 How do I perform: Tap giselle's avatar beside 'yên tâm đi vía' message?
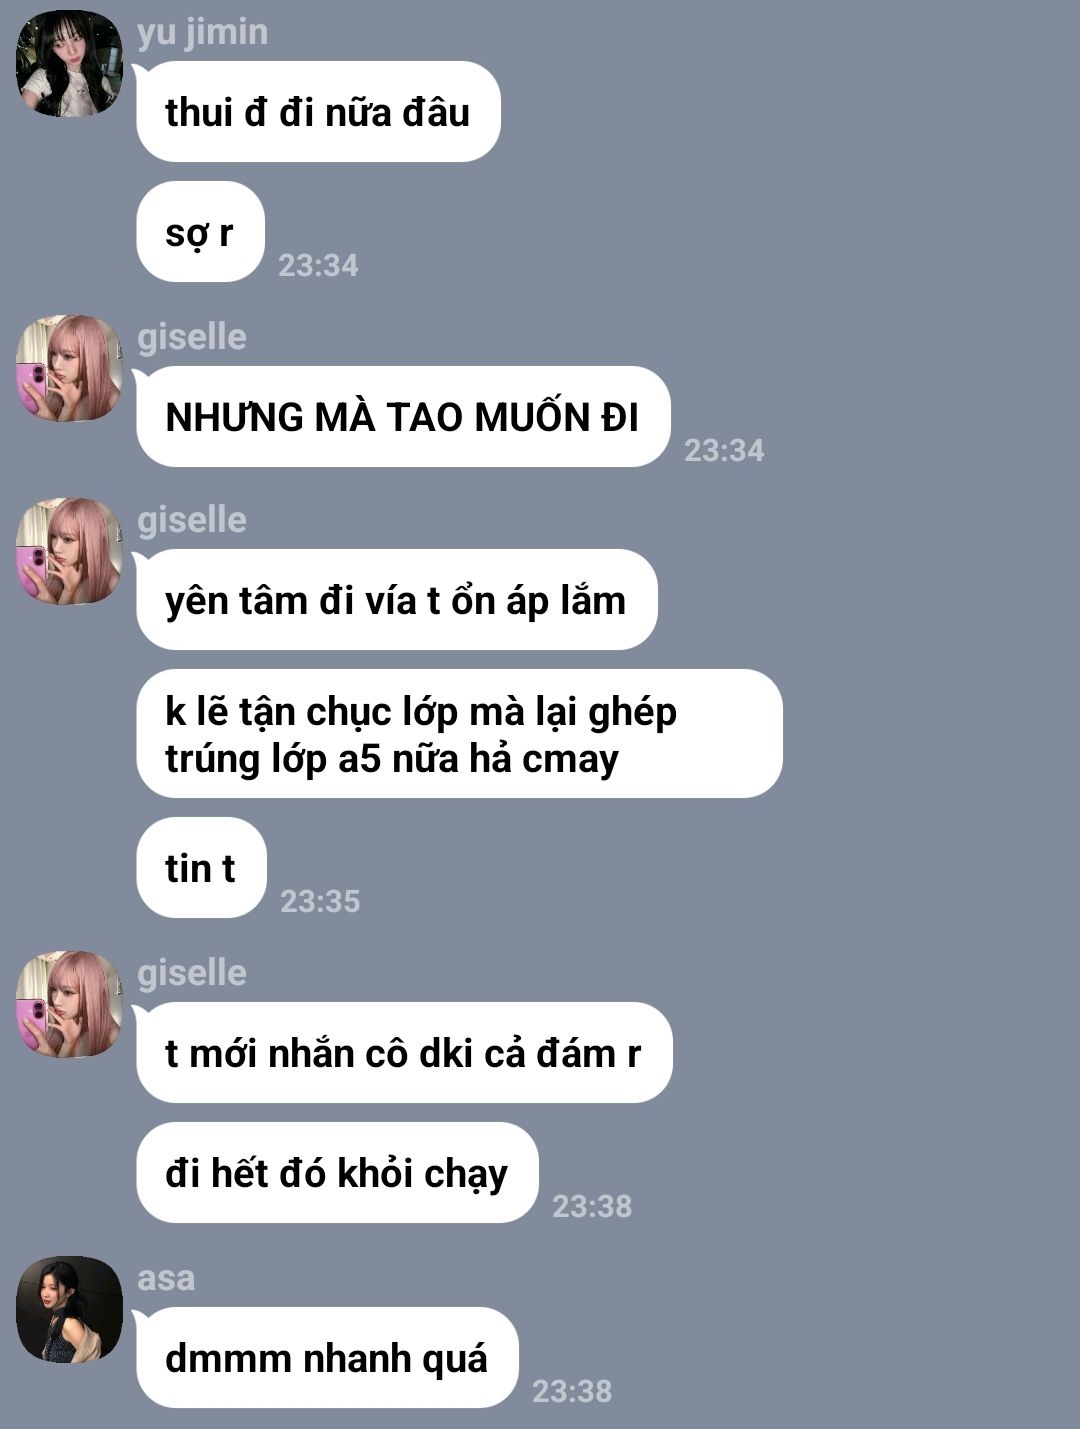(x=69, y=551)
